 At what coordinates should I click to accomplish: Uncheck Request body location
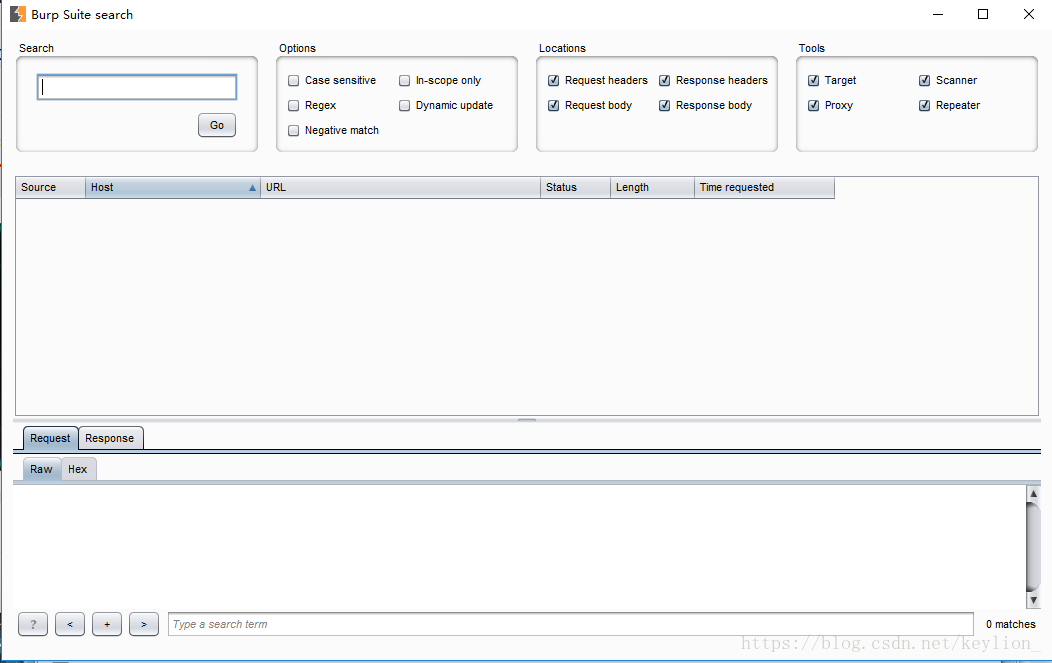(x=554, y=105)
